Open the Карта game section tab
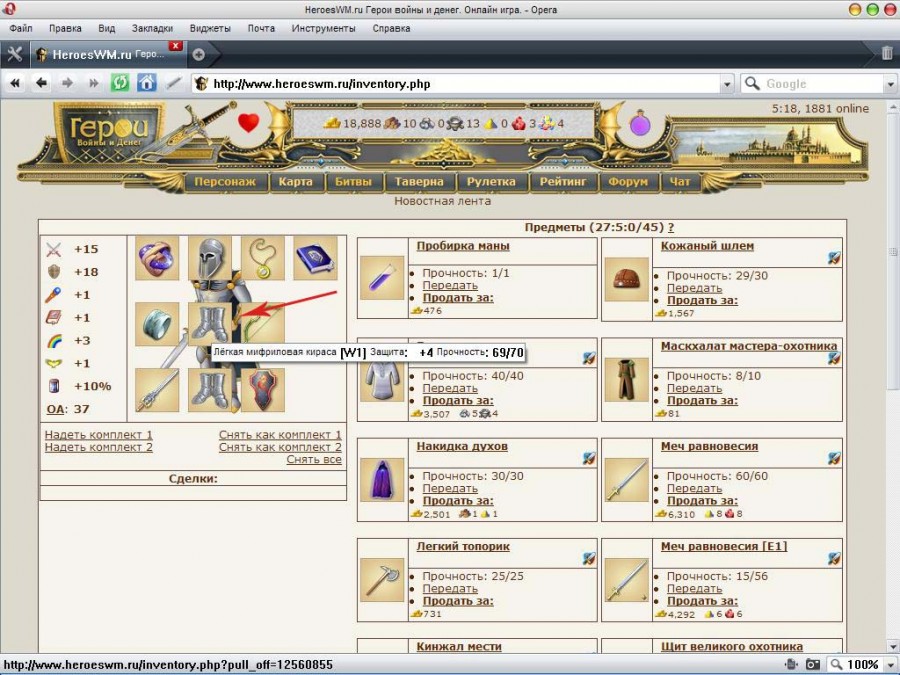The image size is (900, 675). [x=296, y=182]
